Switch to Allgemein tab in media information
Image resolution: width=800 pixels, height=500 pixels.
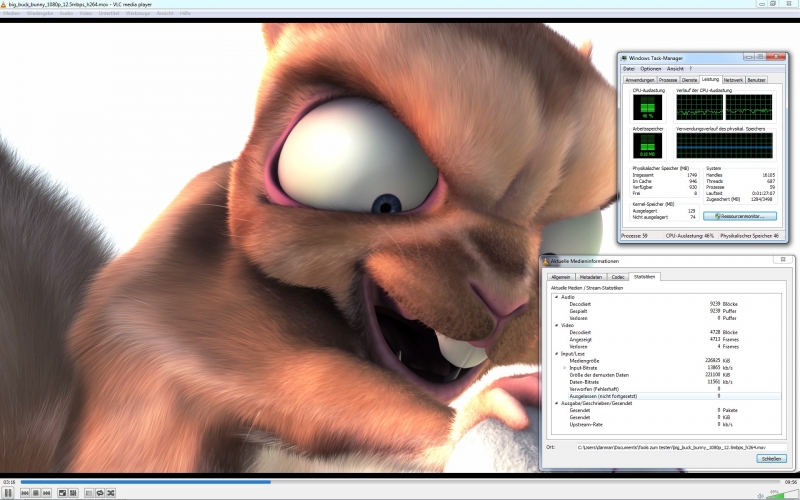[560, 277]
